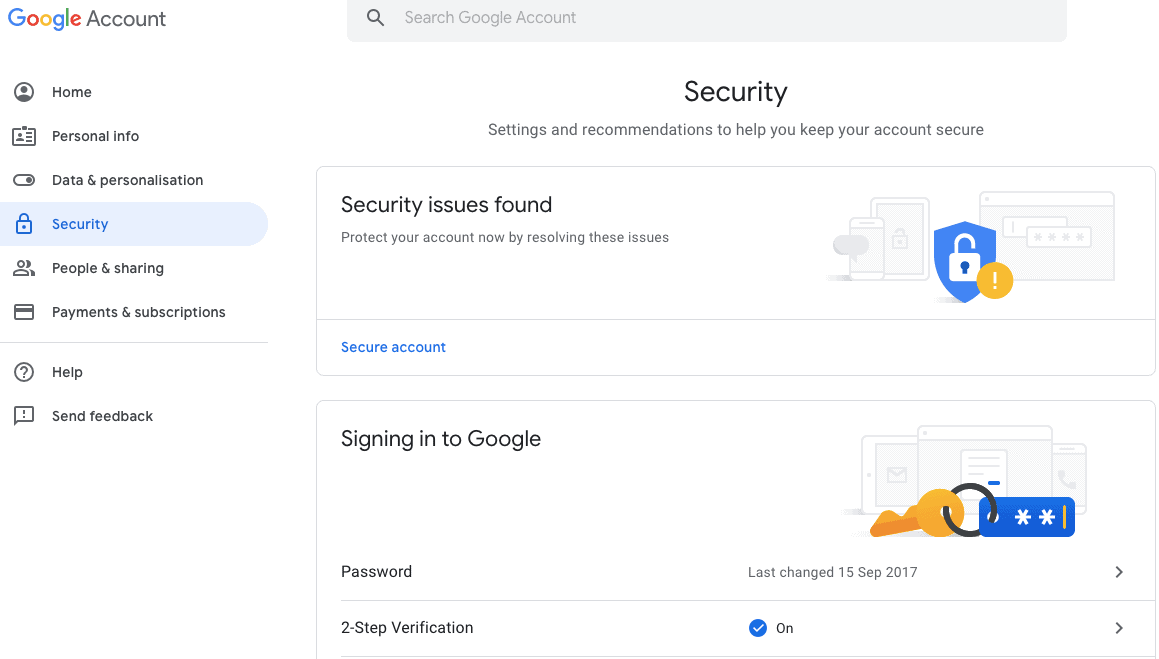1159x659 pixels.
Task: Select Payments & subscriptions in the sidebar
Action: tap(138, 312)
